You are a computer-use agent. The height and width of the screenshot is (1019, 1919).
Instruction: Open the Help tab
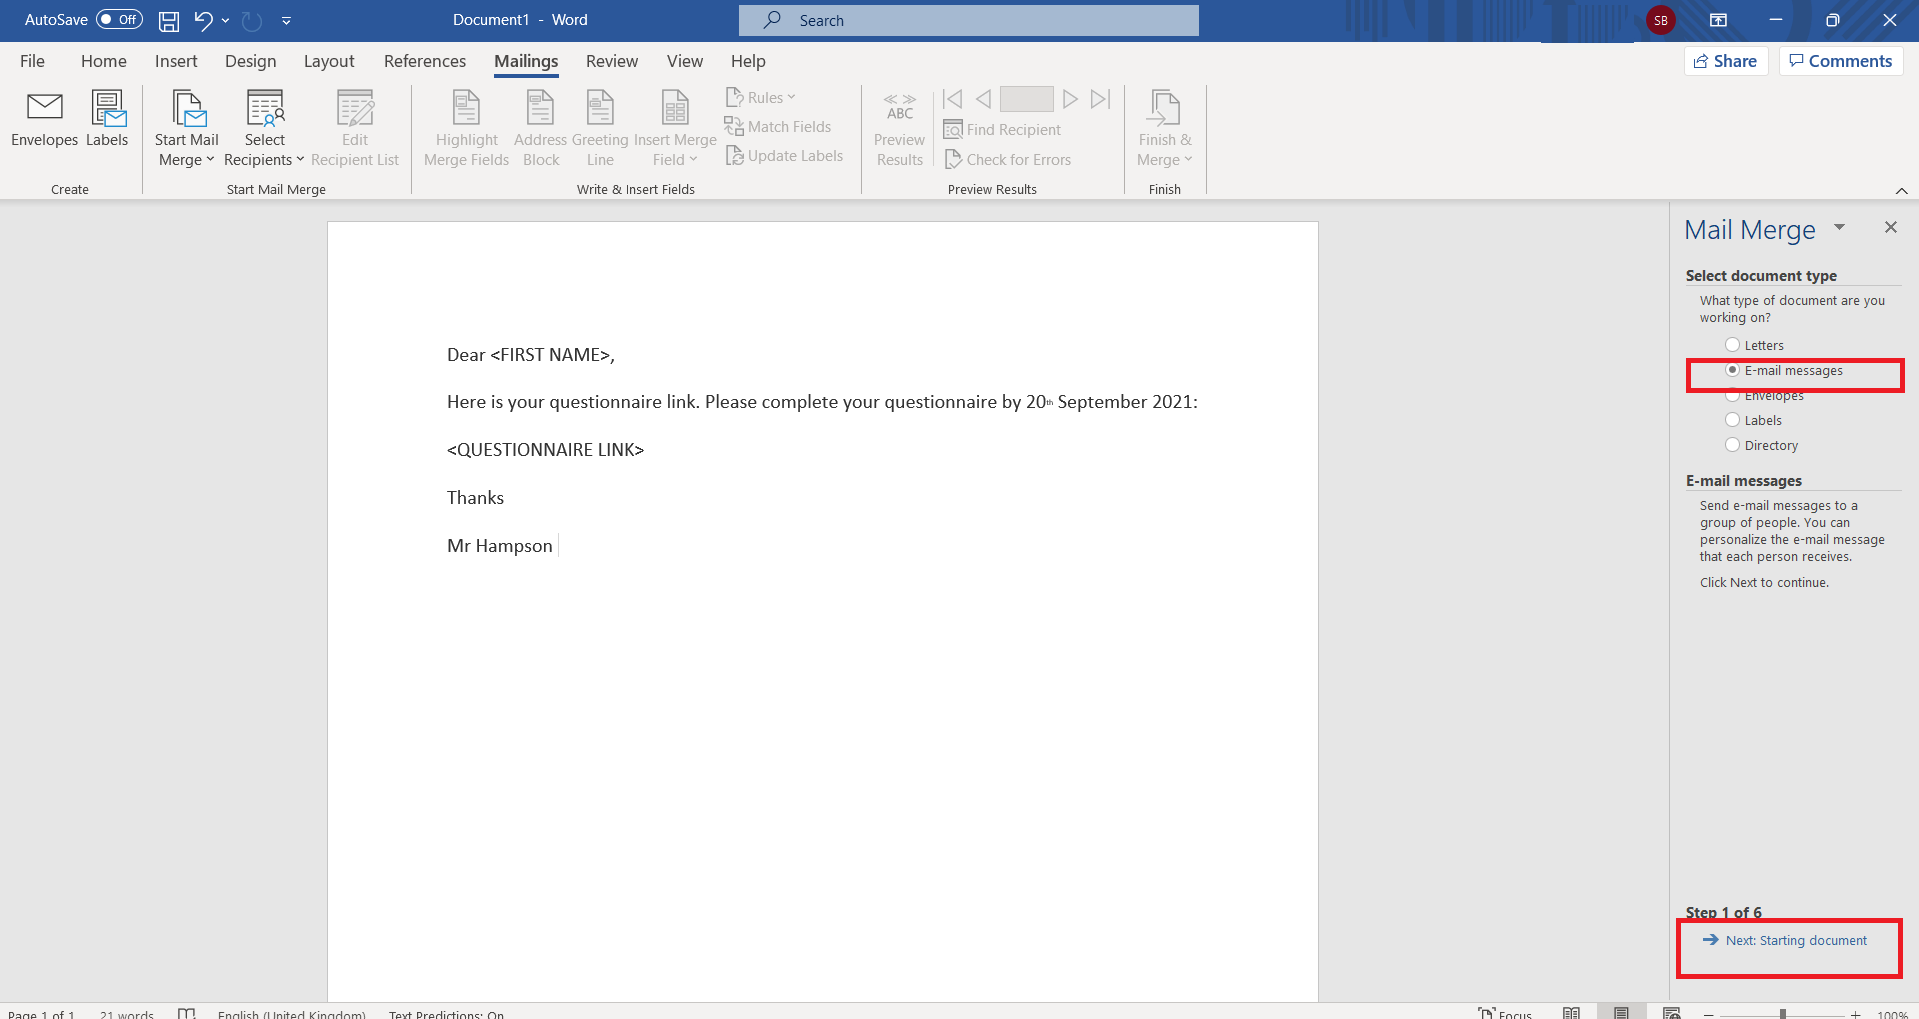[748, 61]
